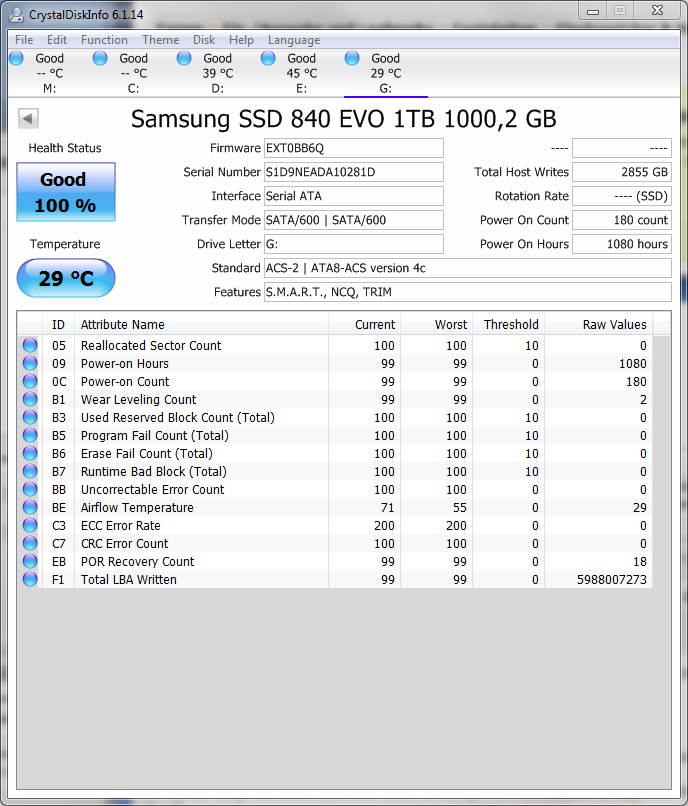Viewport: 688px width, 806px height.
Task: Click status orb for Reallocated Sector Count
Action: [30, 345]
